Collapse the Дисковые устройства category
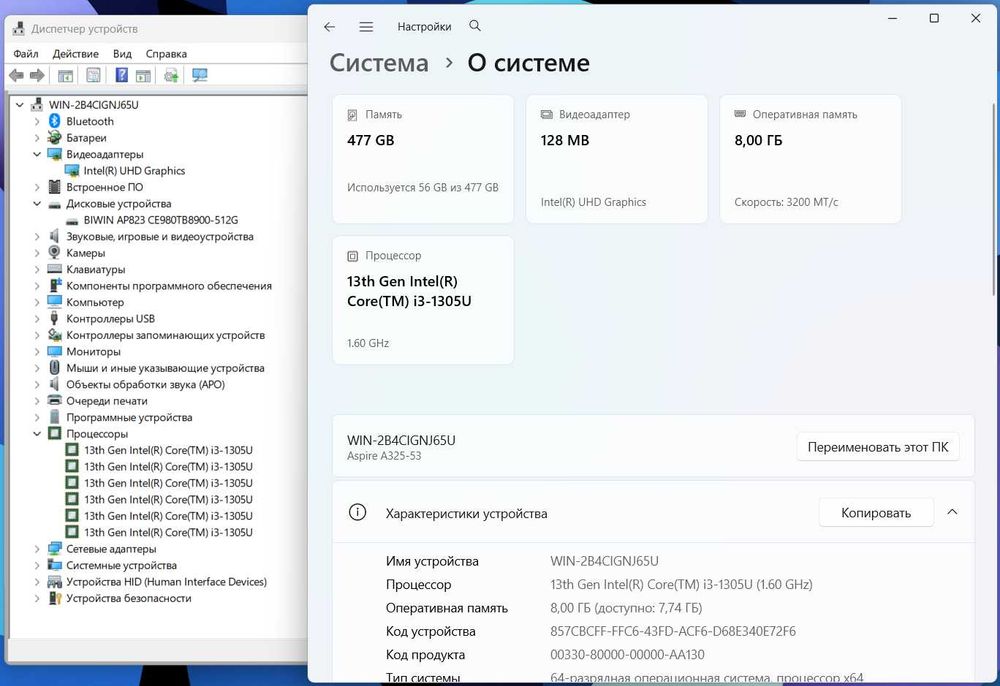 click(x=36, y=203)
